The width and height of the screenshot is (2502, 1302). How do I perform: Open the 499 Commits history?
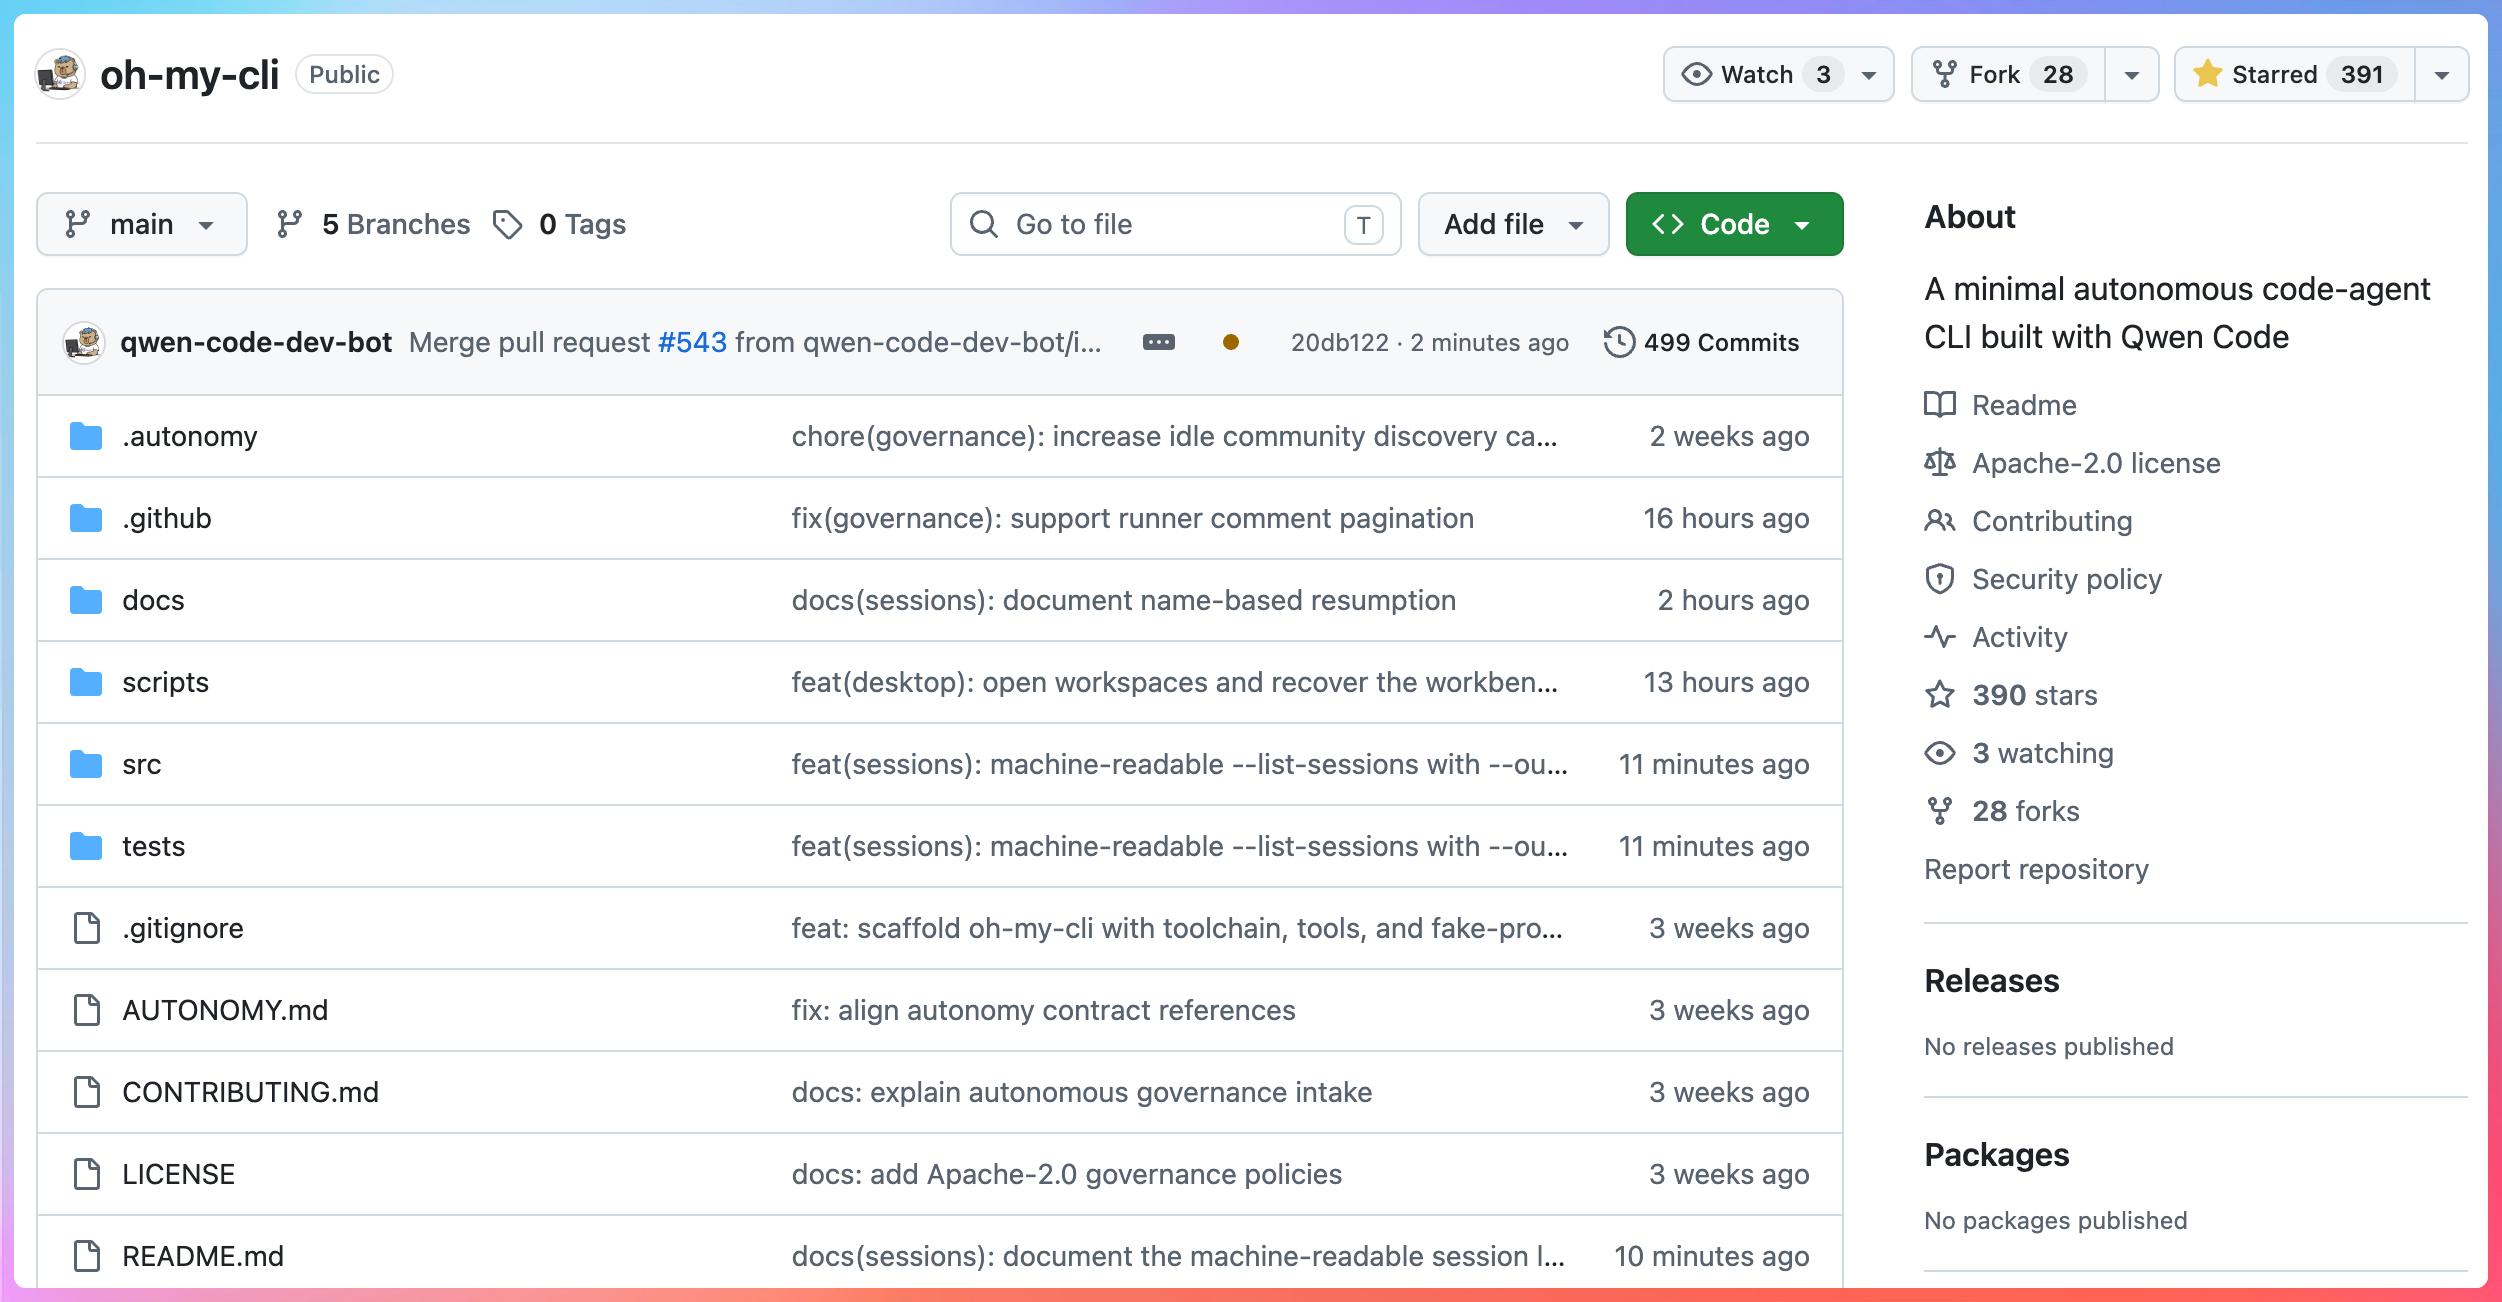click(1701, 342)
